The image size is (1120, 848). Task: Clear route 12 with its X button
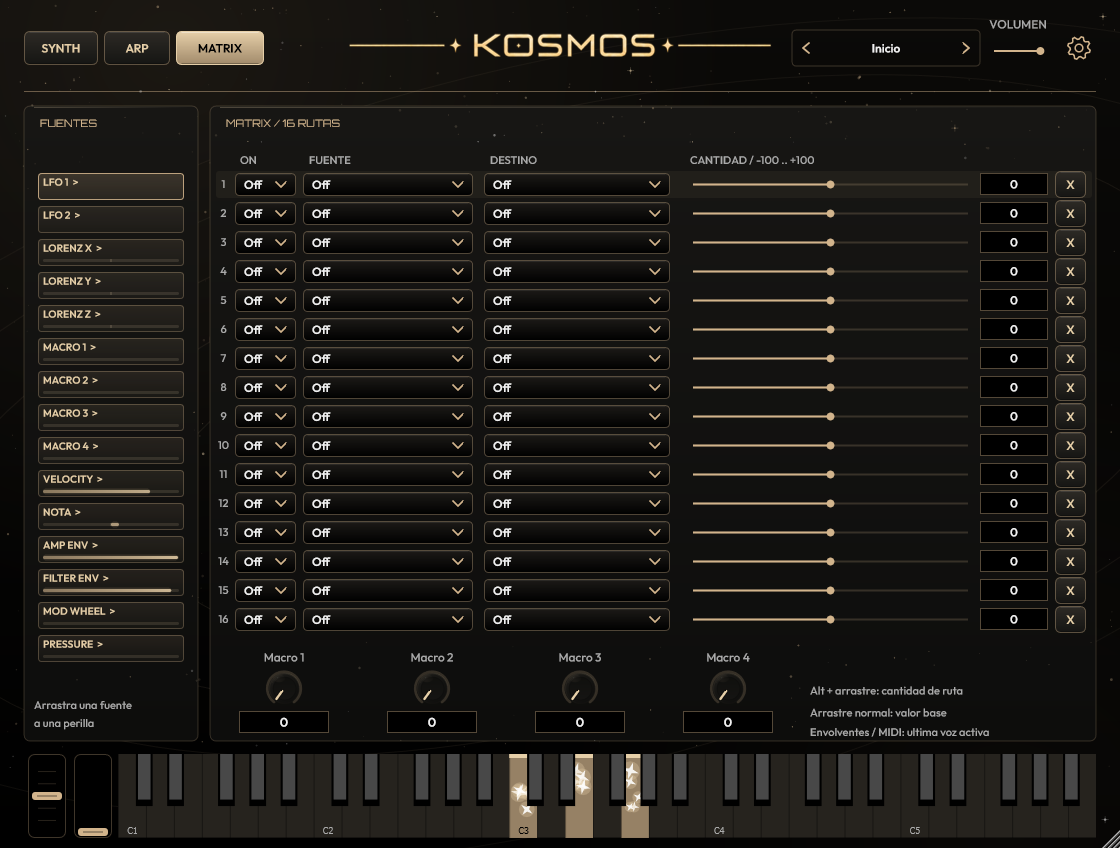(x=1070, y=504)
